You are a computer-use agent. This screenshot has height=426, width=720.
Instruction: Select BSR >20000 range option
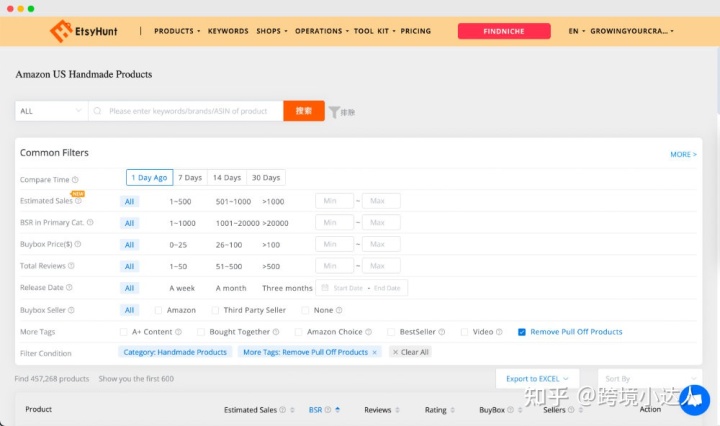[x=275, y=223]
